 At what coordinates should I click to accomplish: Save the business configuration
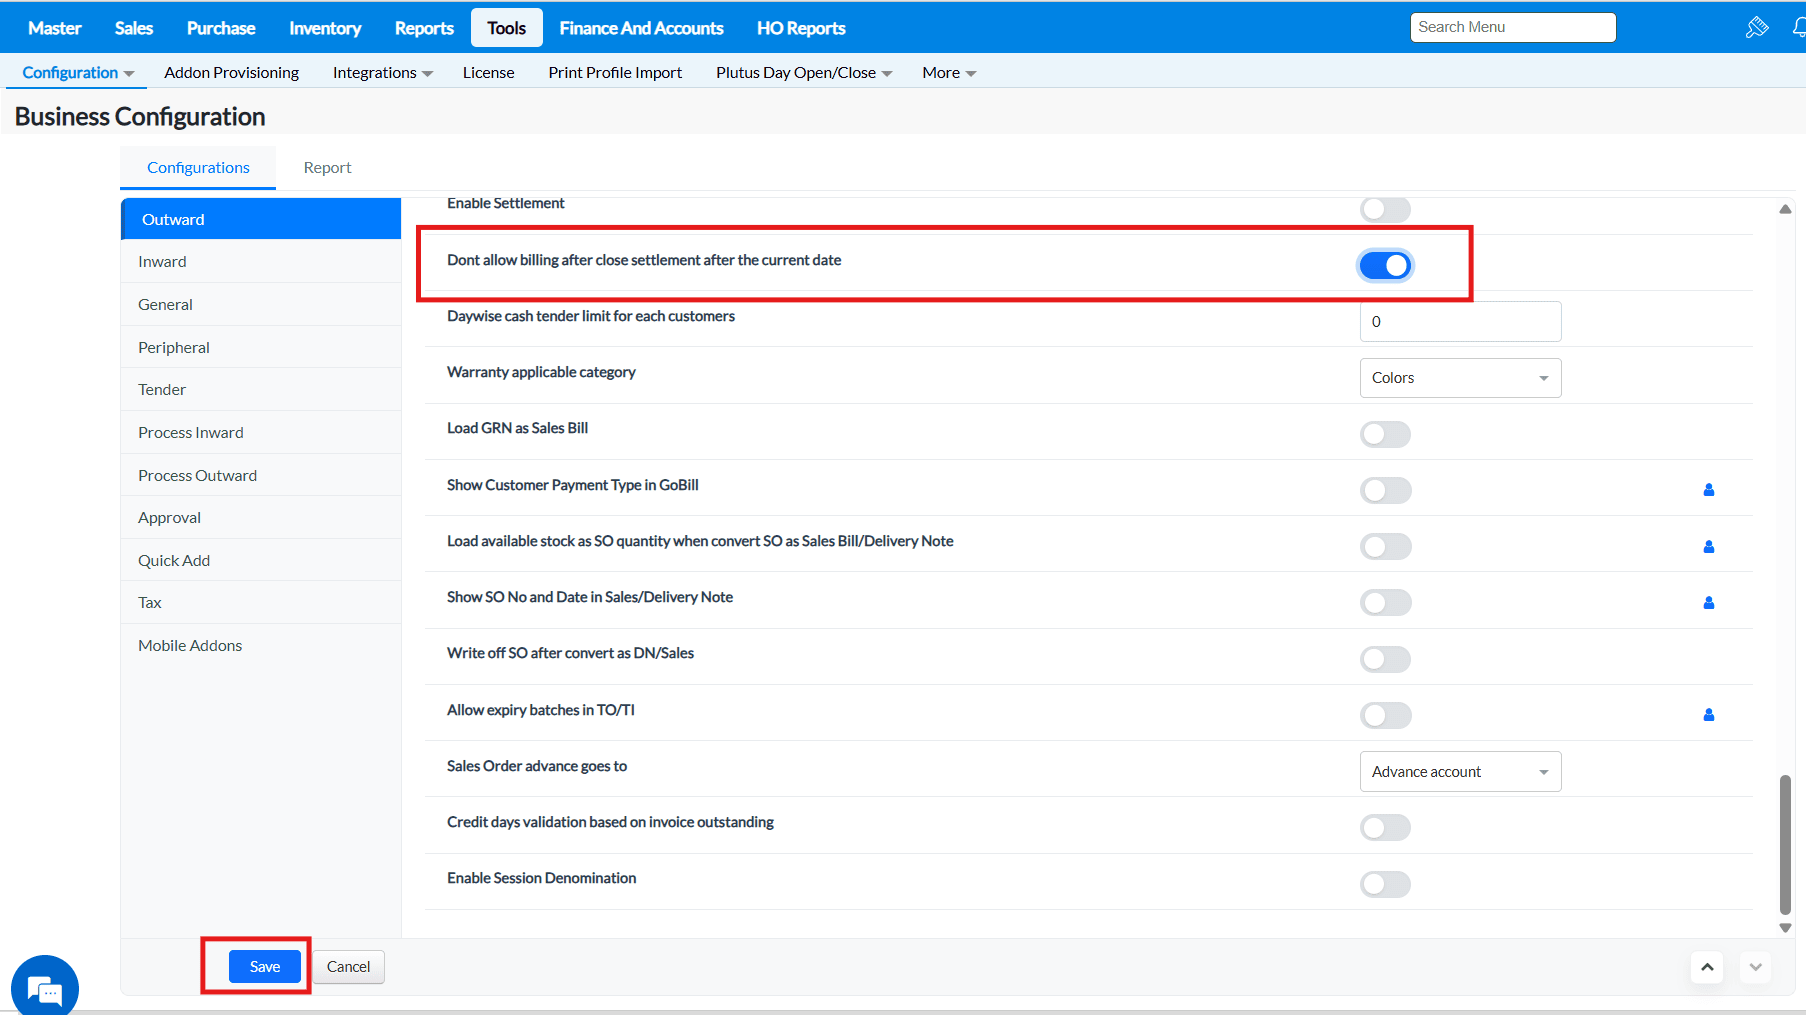[265, 967]
